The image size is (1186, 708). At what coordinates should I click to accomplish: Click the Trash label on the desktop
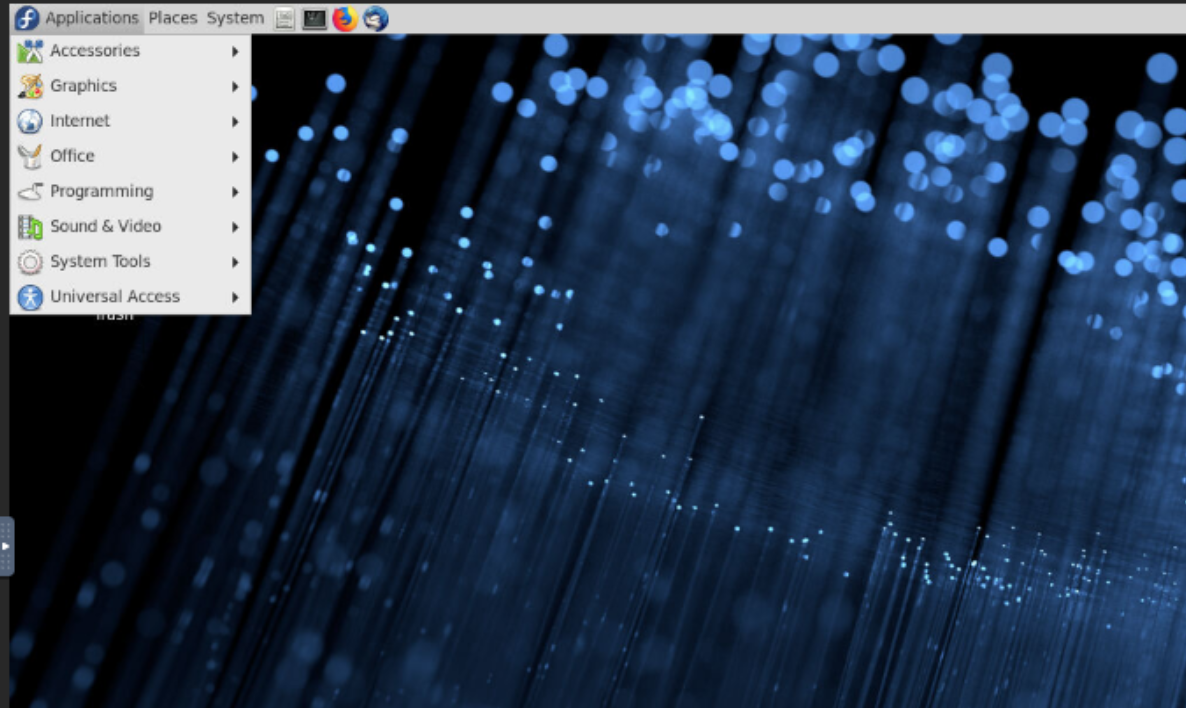pos(114,317)
